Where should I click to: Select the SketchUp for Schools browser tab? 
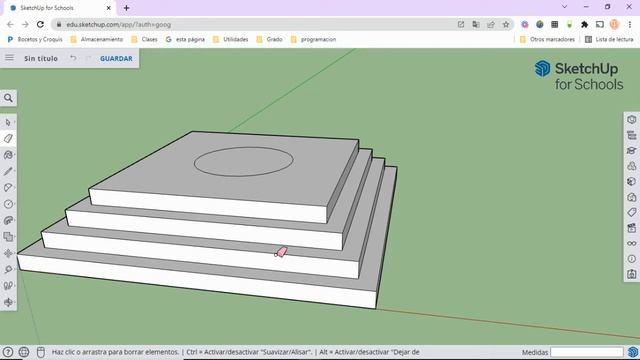60,8
